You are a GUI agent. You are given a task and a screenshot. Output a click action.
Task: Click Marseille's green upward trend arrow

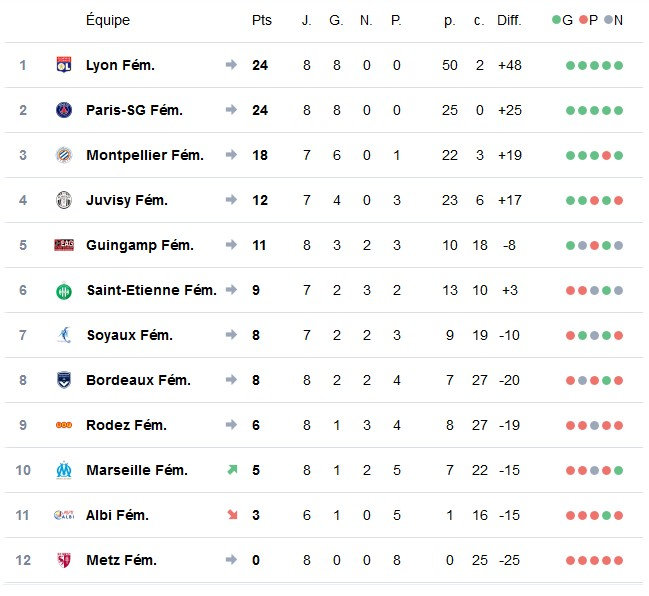coord(231,470)
